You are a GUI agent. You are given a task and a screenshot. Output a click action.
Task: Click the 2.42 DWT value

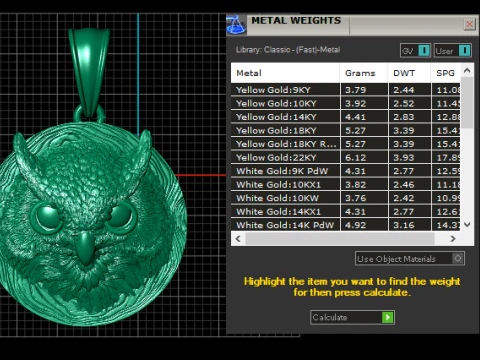click(403, 198)
